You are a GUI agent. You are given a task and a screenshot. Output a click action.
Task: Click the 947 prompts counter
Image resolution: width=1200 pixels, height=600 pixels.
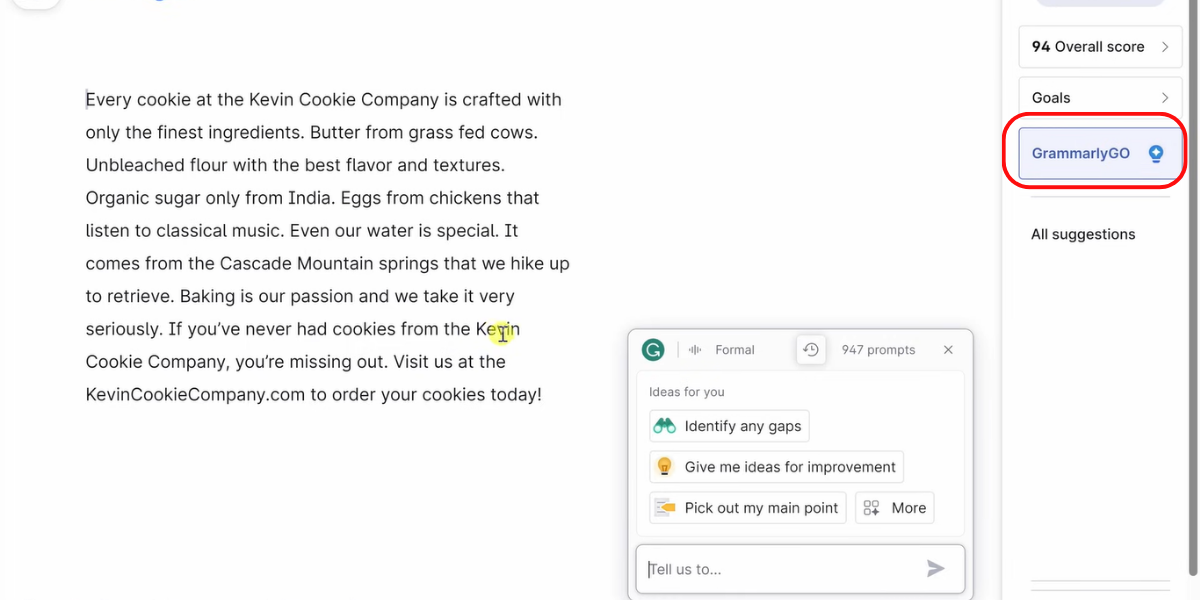click(878, 350)
